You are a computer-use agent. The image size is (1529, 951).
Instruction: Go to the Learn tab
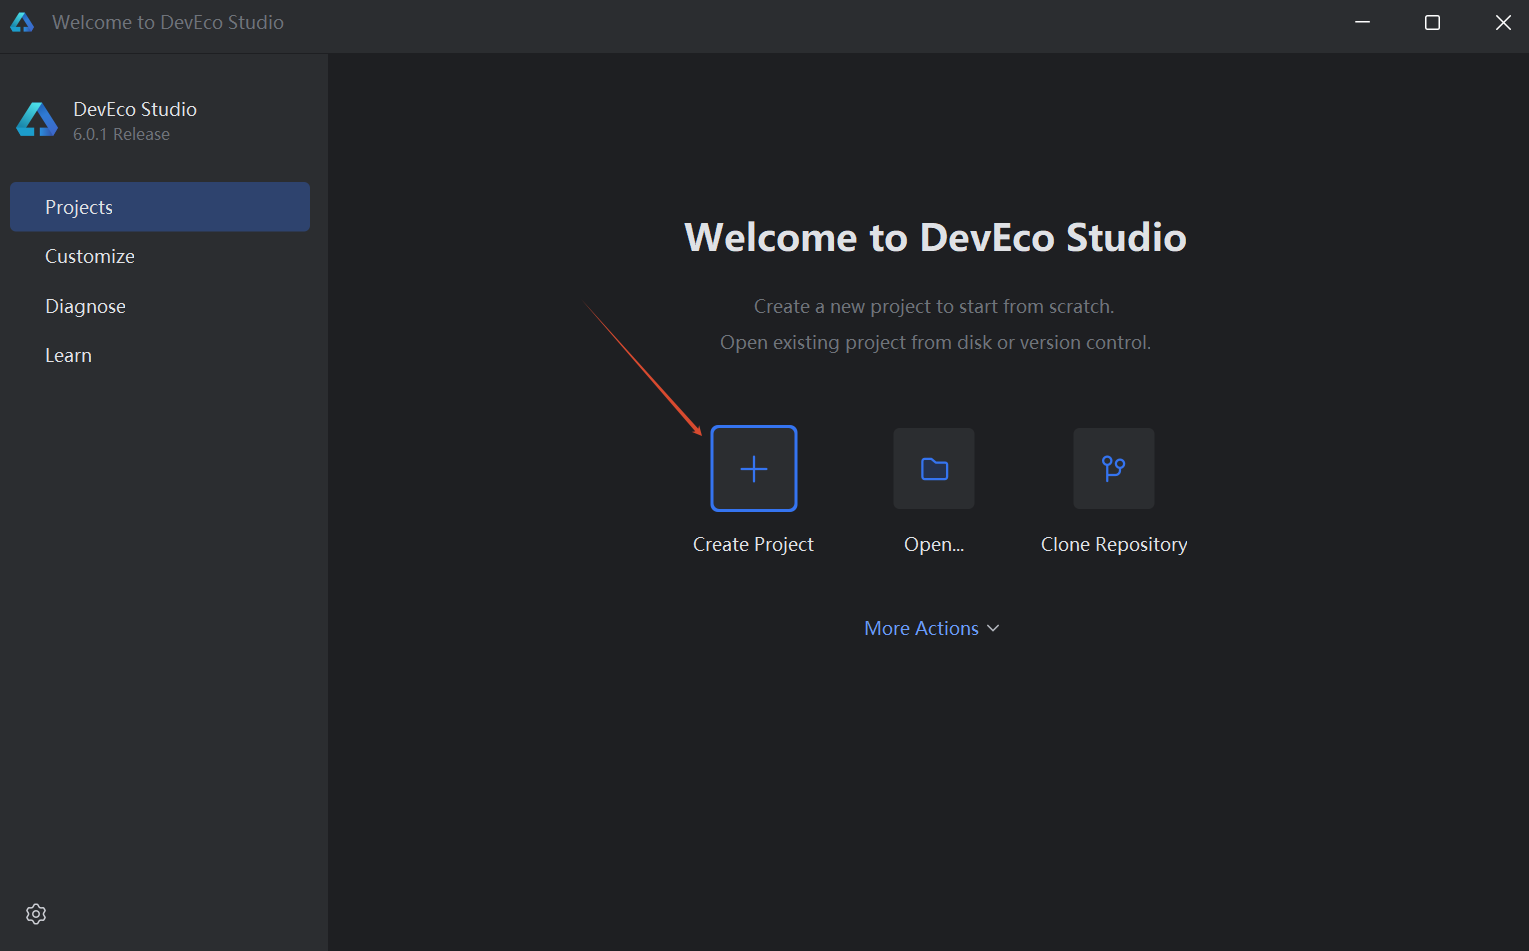pos(160,355)
